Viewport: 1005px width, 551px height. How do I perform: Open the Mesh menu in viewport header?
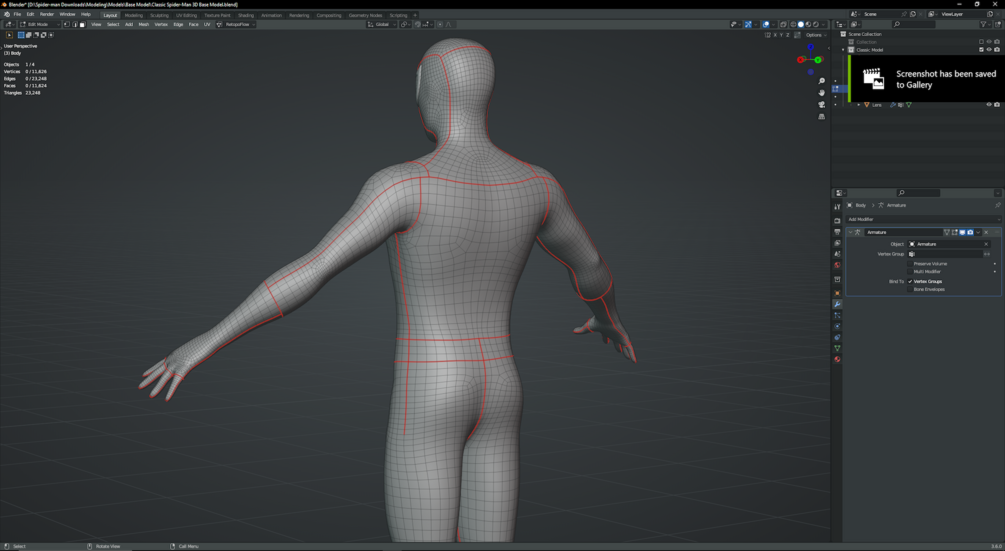tap(144, 24)
